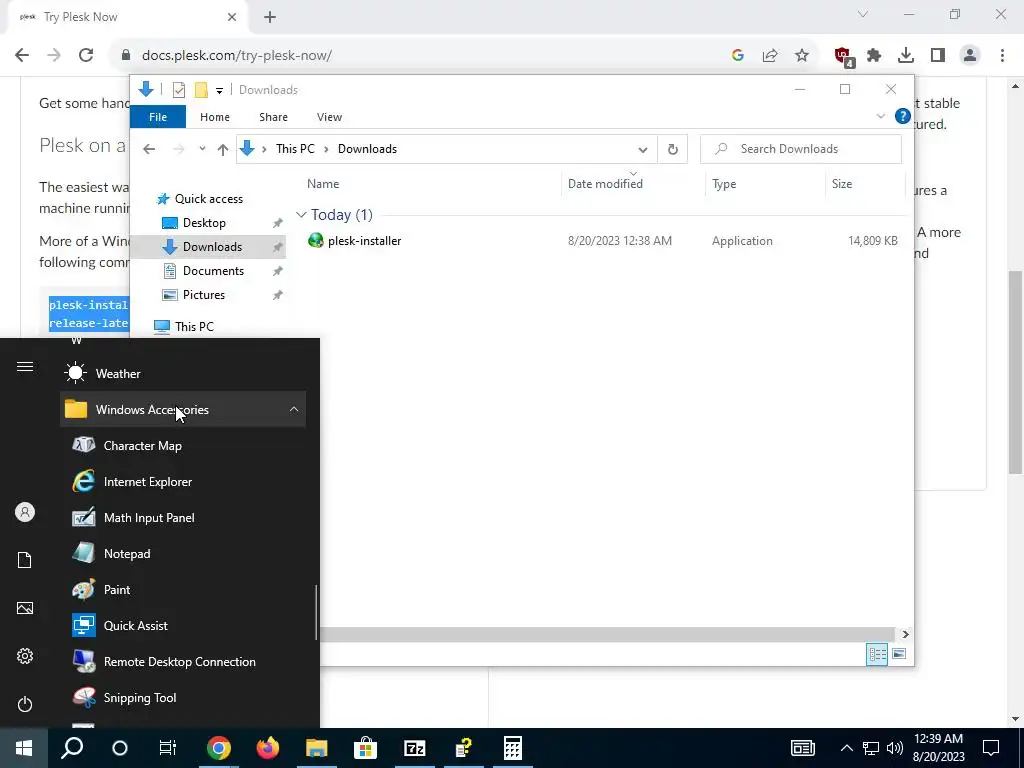The width and height of the screenshot is (1024, 768).
Task: Sort by Type column header
Action: coord(765,184)
